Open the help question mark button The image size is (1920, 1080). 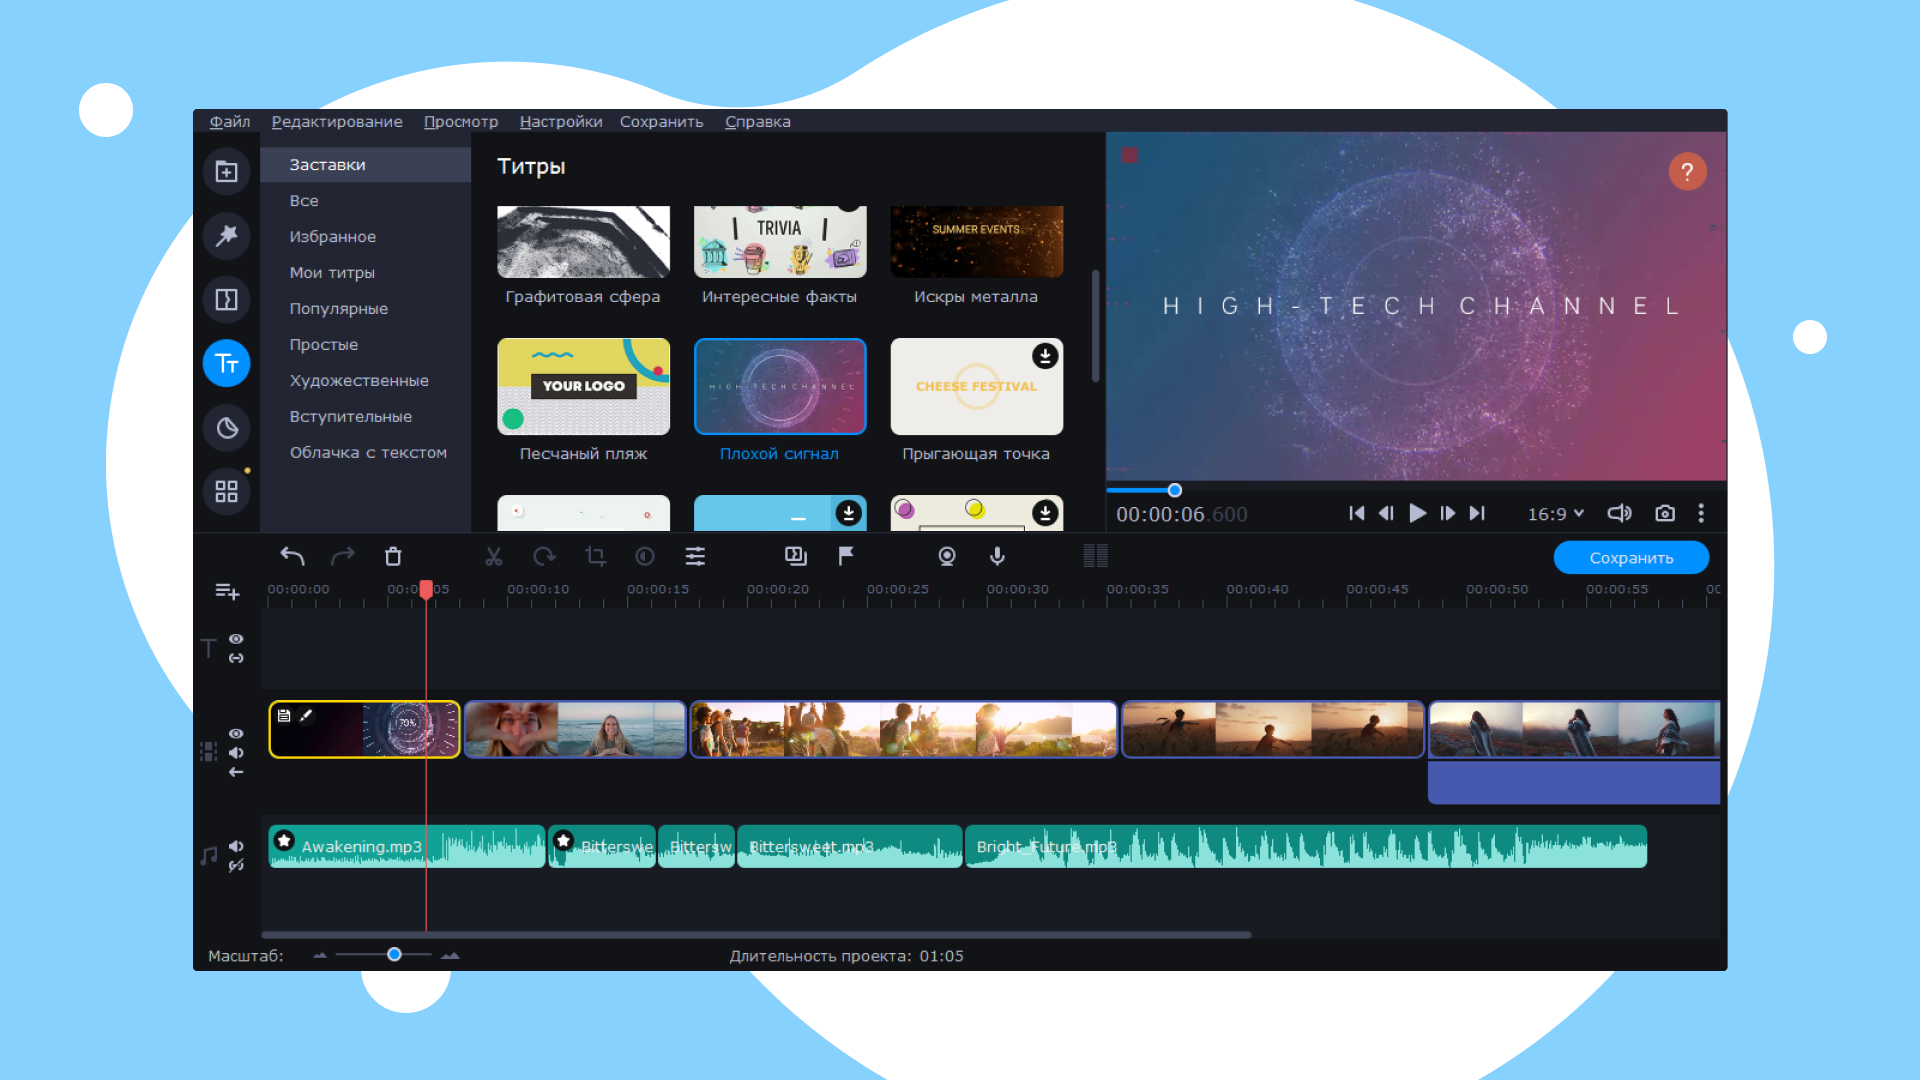1687,171
